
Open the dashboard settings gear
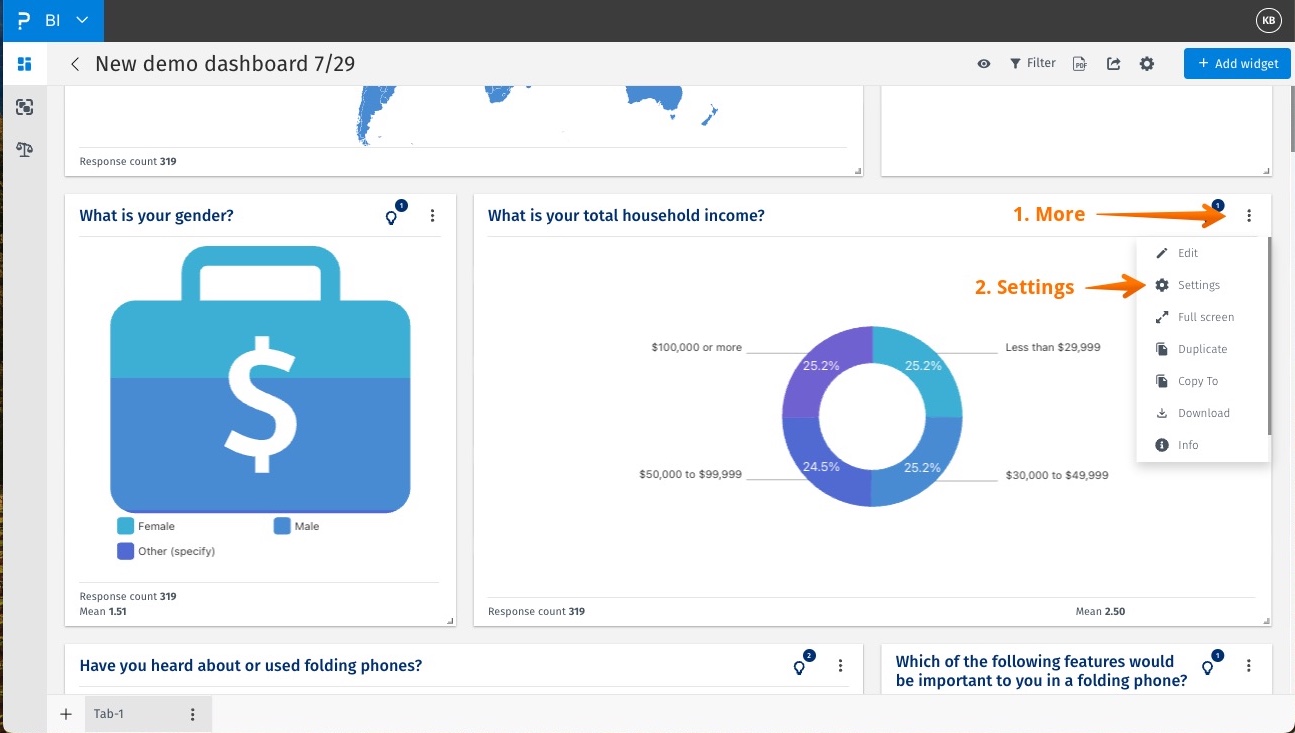1147,63
